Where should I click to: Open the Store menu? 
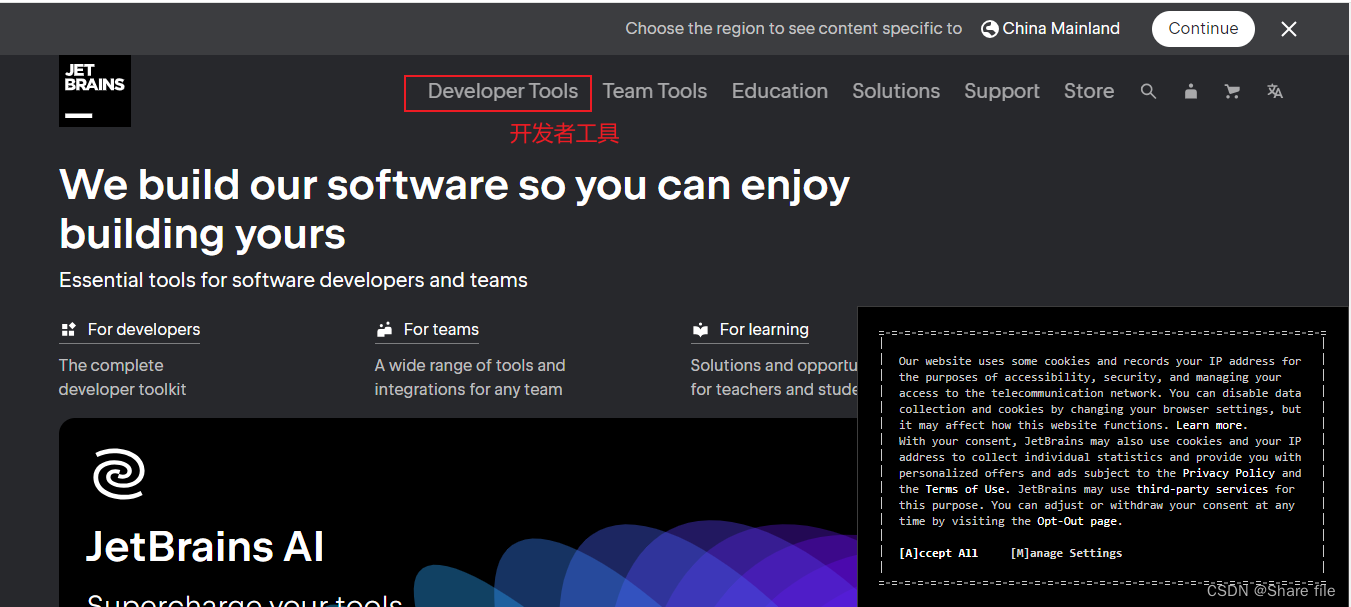(1089, 91)
